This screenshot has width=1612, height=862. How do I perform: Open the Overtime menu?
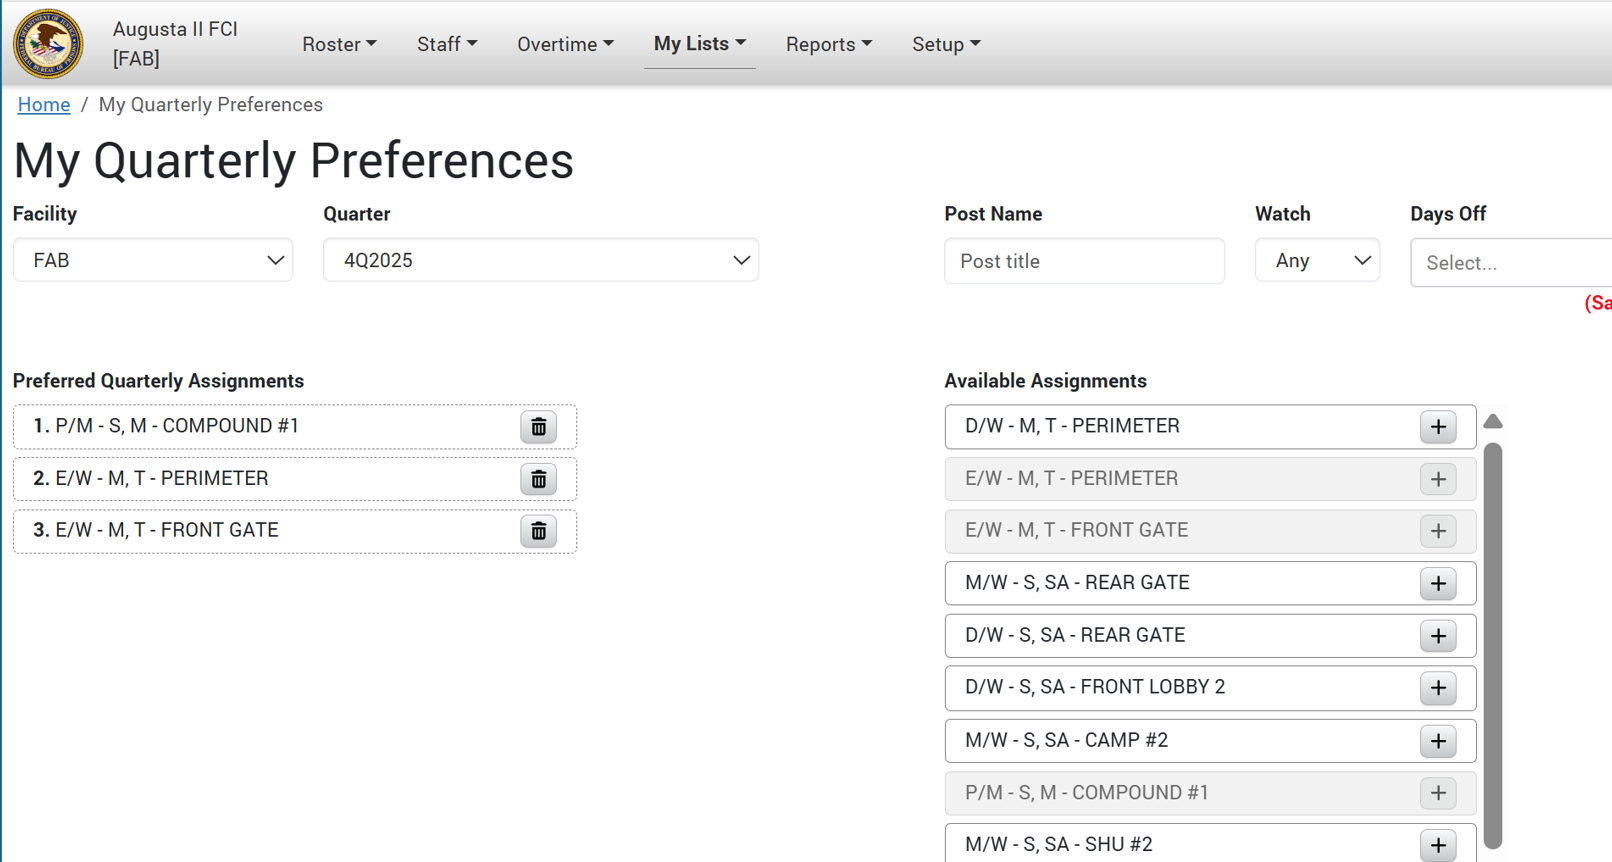[x=565, y=44]
